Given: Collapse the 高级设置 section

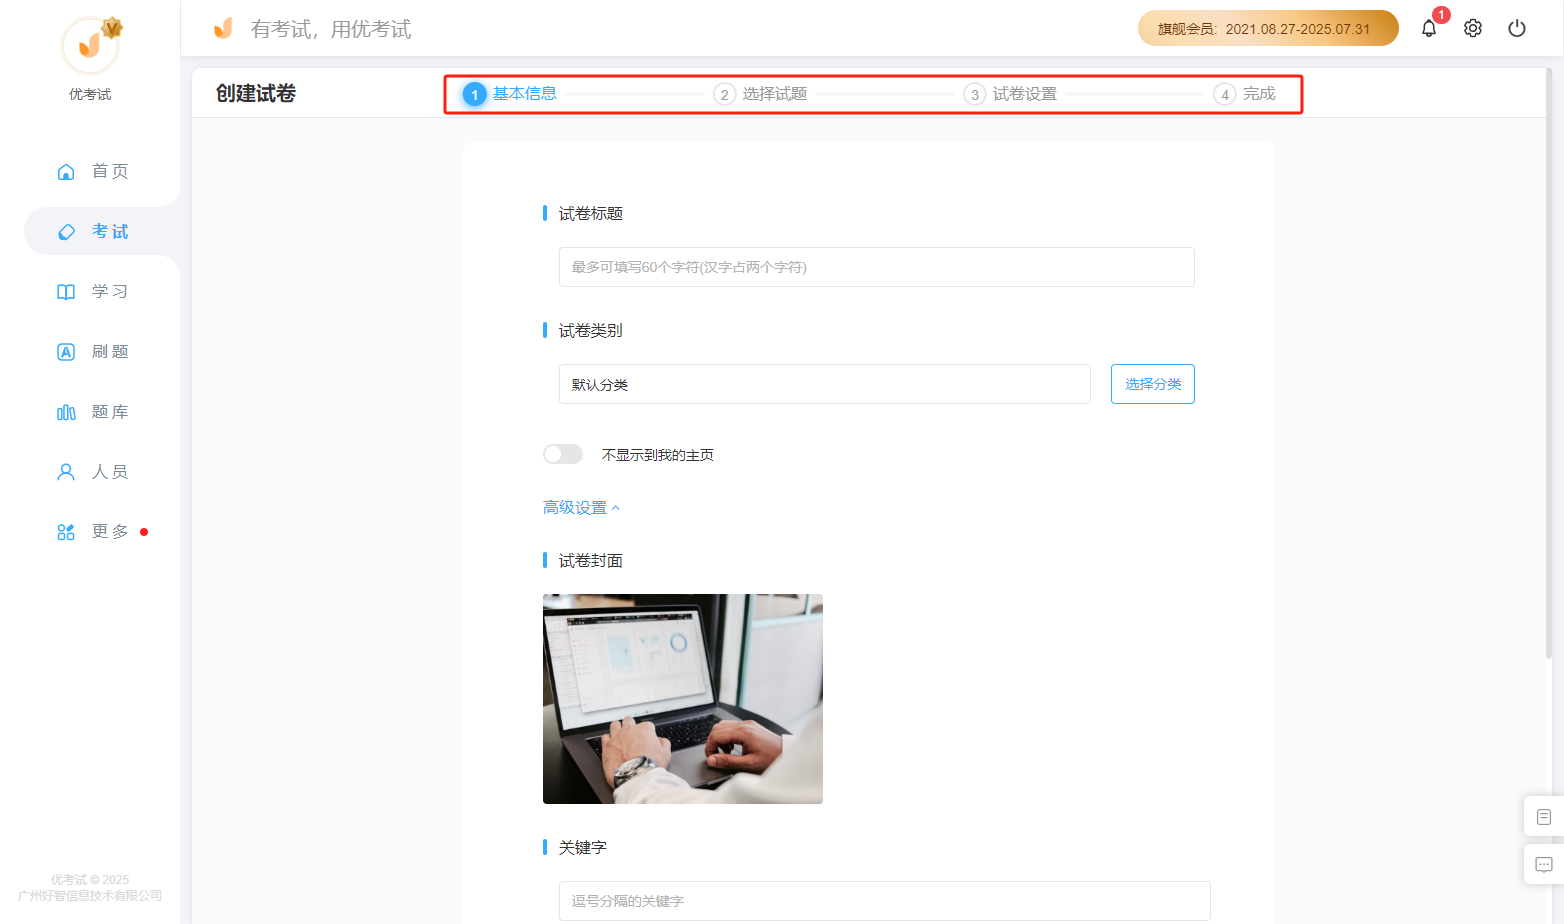Looking at the screenshot, I should [x=581, y=508].
